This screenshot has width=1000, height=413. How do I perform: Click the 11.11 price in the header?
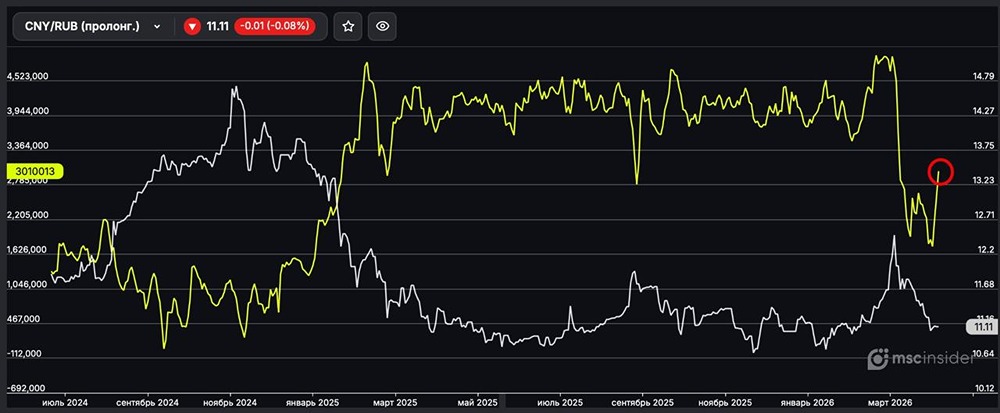pyautogui.click(x=217, y=27)
